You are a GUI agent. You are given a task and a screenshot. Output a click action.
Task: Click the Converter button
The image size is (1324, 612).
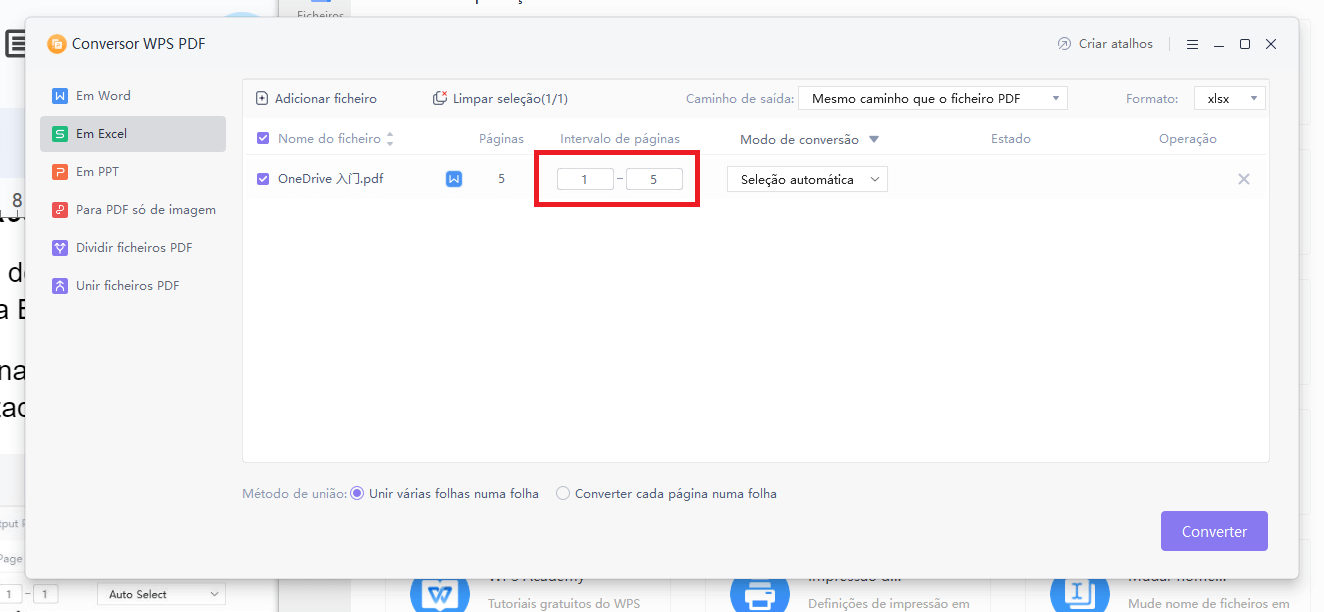pos(1213,531)
